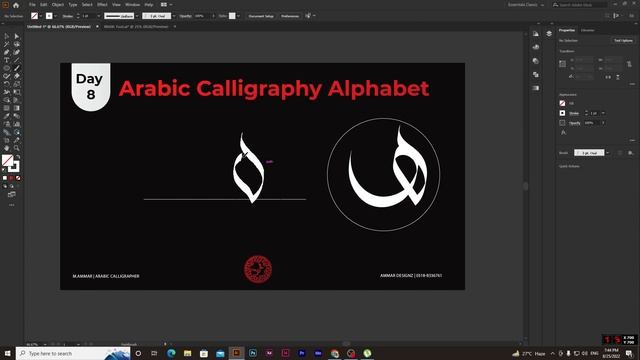This screenshot has width=640, height=360.
Task: Select the Ellipse tool
Action: (7, 68)
